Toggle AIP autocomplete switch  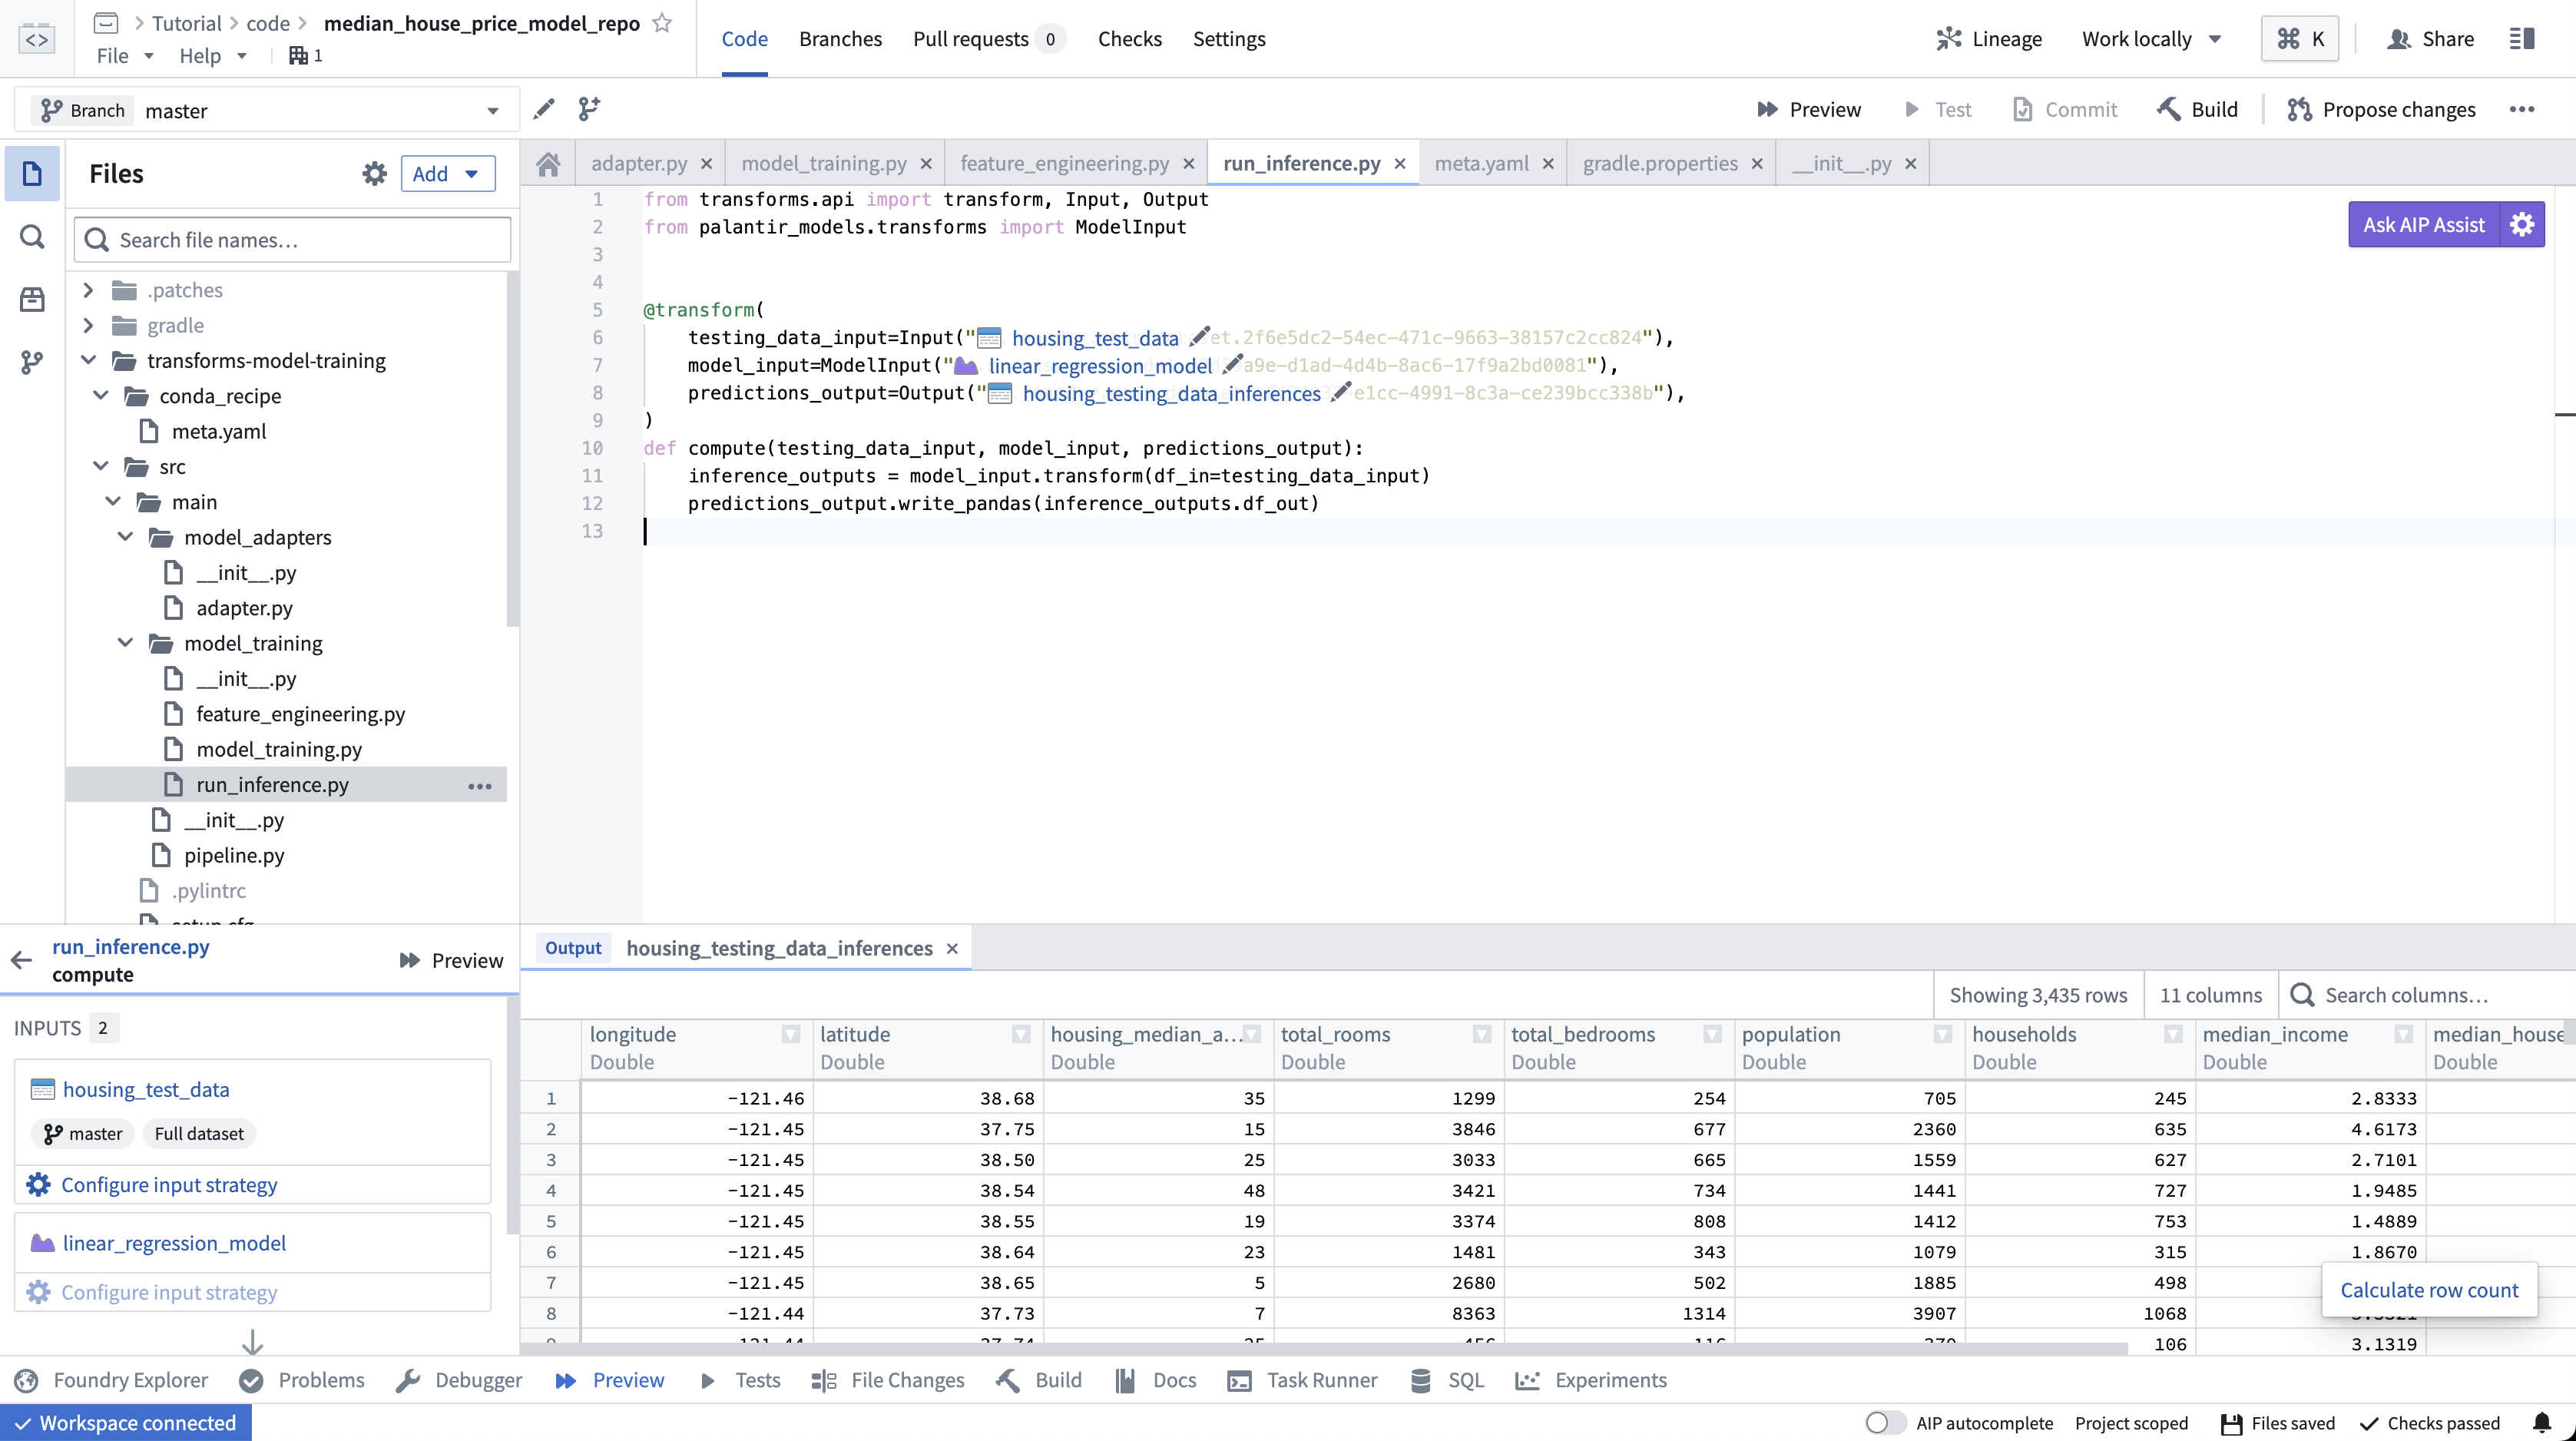point(1885,1423)
